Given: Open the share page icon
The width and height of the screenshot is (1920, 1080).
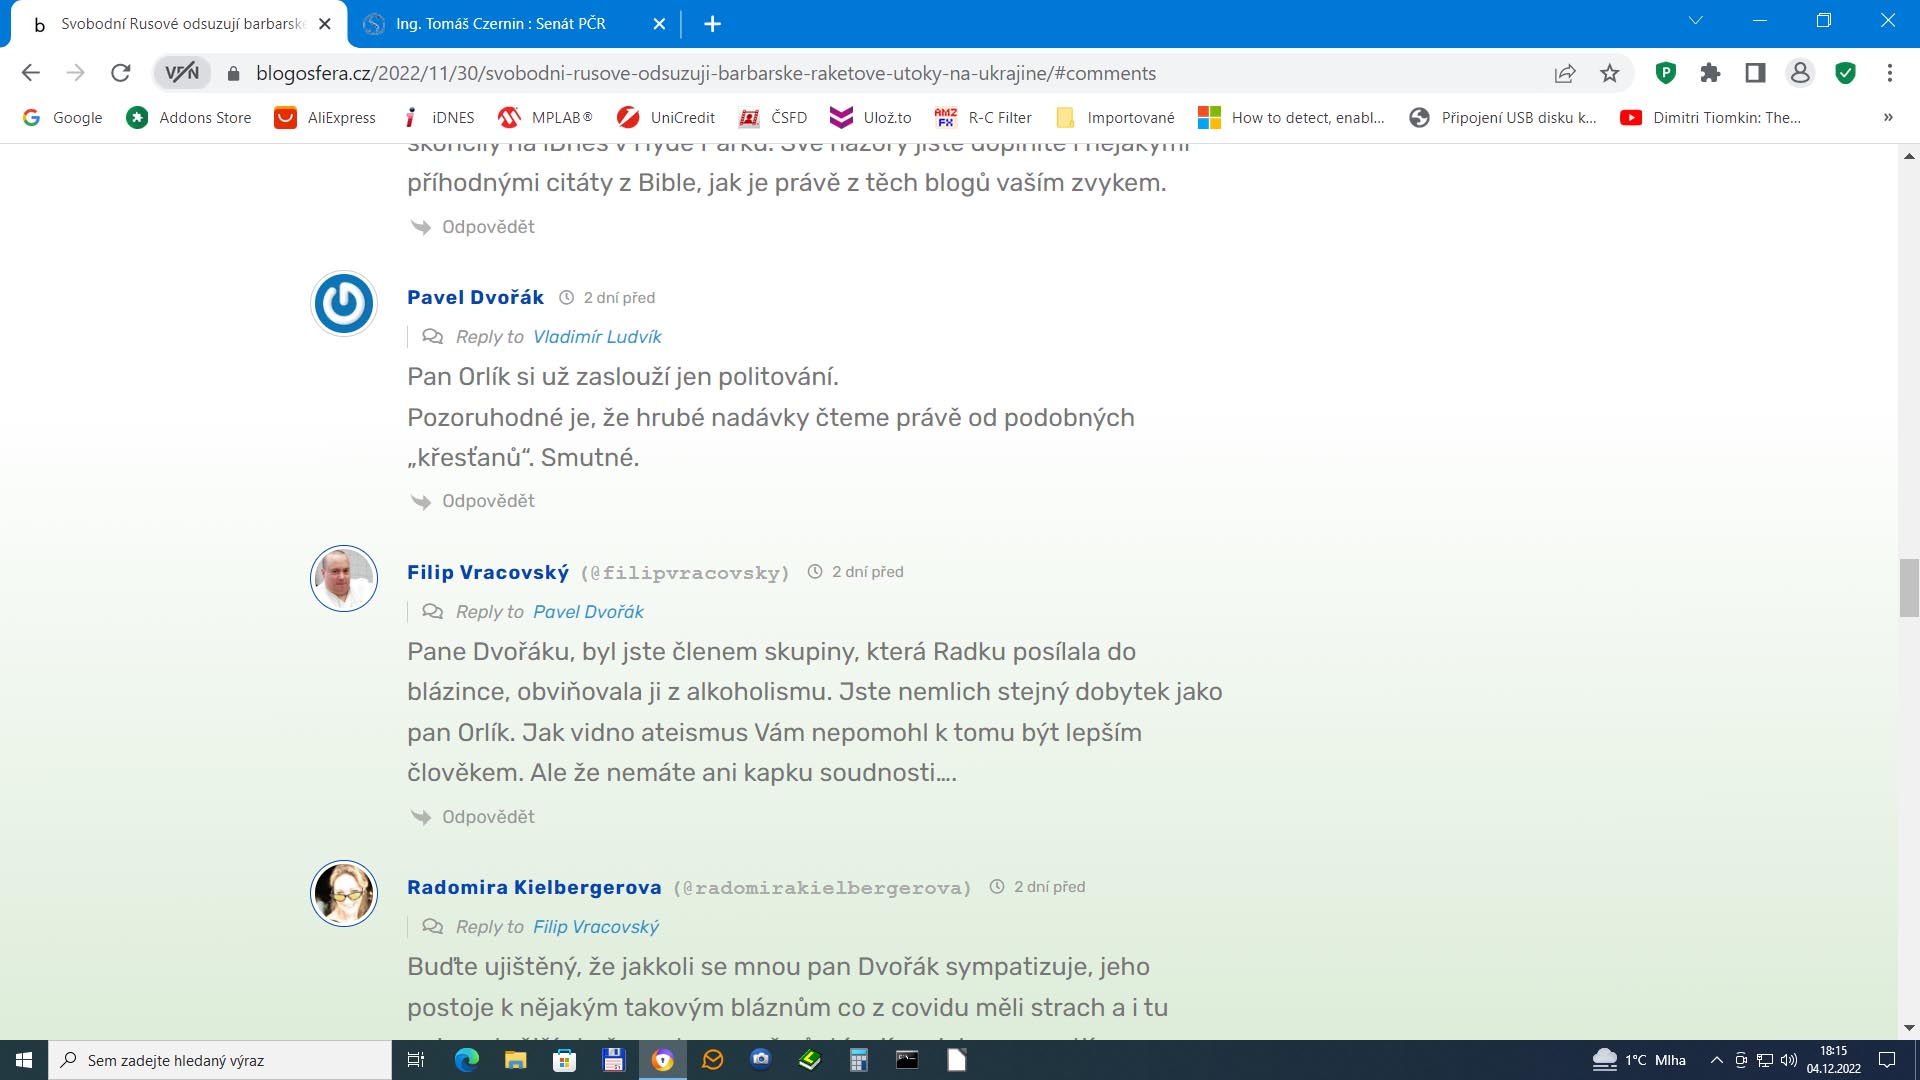Looking at the screenshot, I should tap(1565, 73).
